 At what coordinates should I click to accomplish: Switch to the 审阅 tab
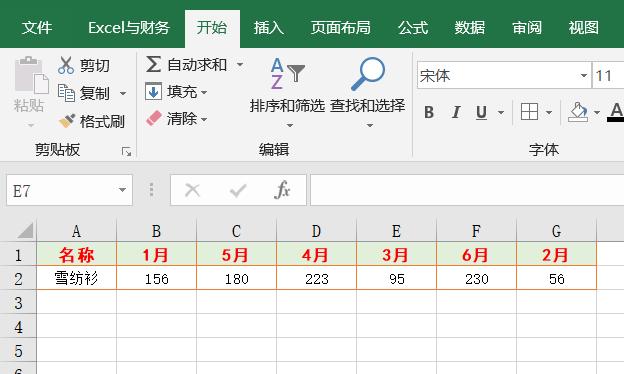point(527,27)
